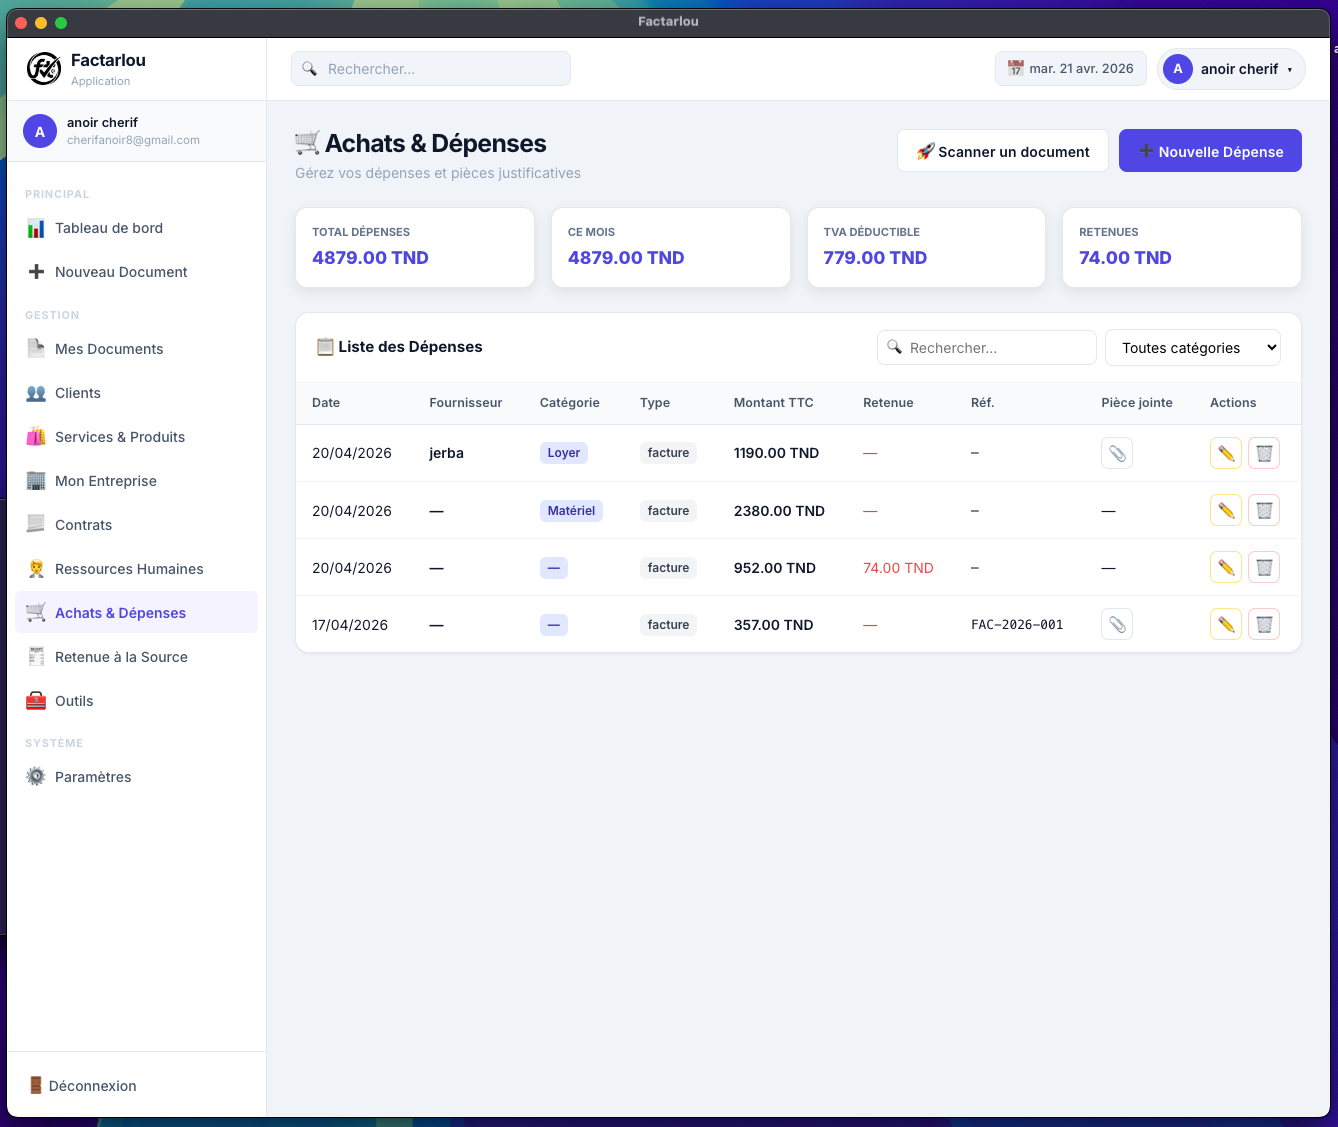Edit the 952.00 TND expense row

tap(1225, 568)
